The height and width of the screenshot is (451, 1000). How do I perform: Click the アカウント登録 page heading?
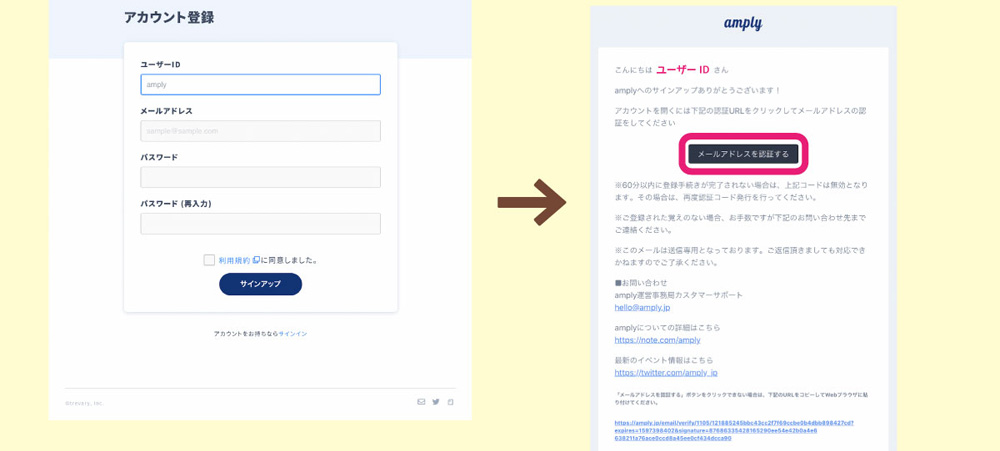(169, 18)
